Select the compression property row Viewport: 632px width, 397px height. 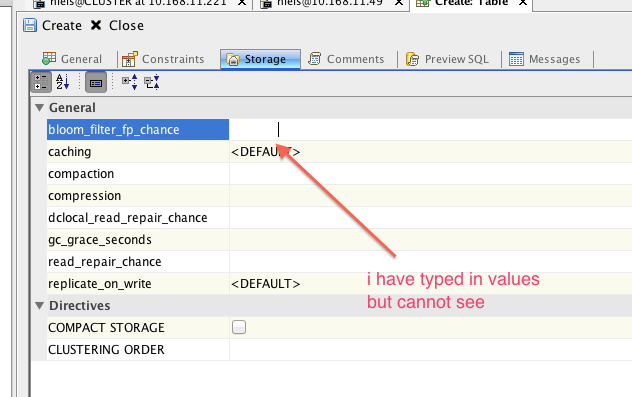[138, 196]
